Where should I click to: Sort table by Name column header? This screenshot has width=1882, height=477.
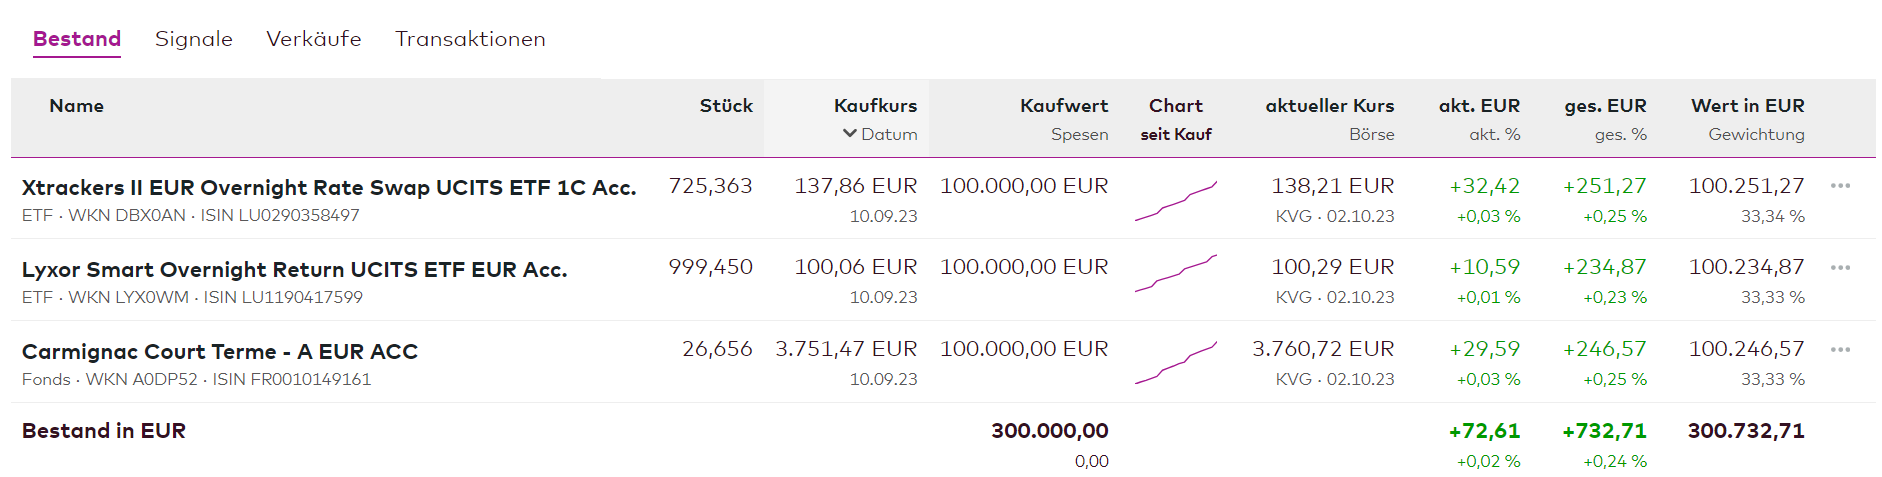(x=77, y=106)
